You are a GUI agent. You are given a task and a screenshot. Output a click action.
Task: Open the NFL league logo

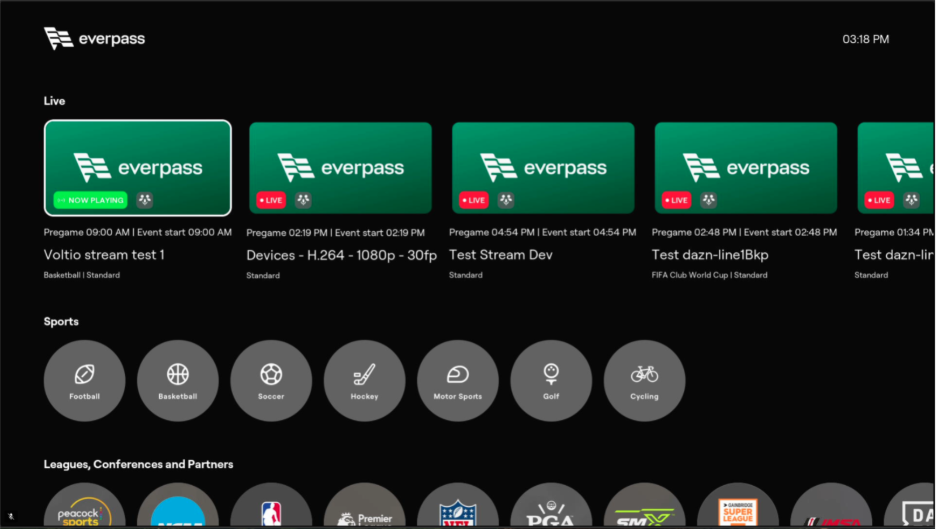(x=458, y=510)
